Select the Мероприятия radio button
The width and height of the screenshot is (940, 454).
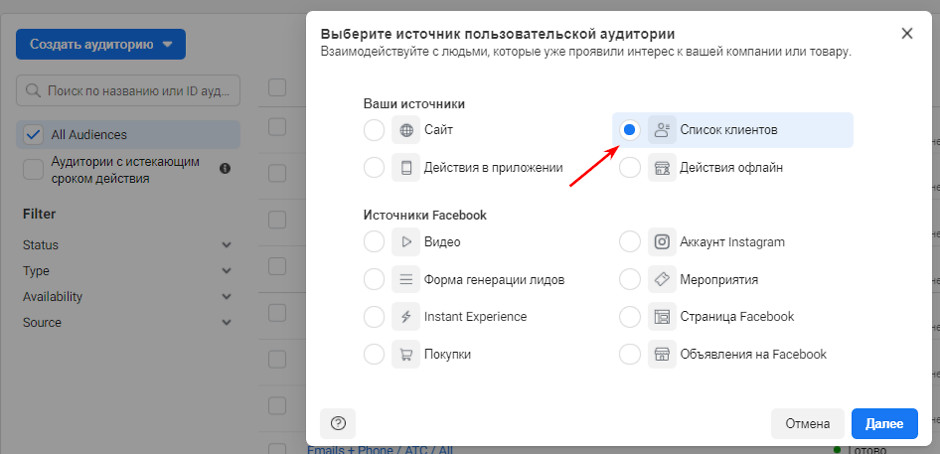[629, 279]
